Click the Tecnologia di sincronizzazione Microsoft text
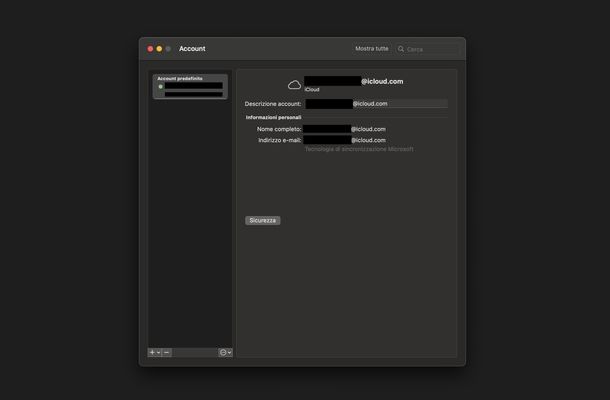The image size is (610, 400). point(359,149)
